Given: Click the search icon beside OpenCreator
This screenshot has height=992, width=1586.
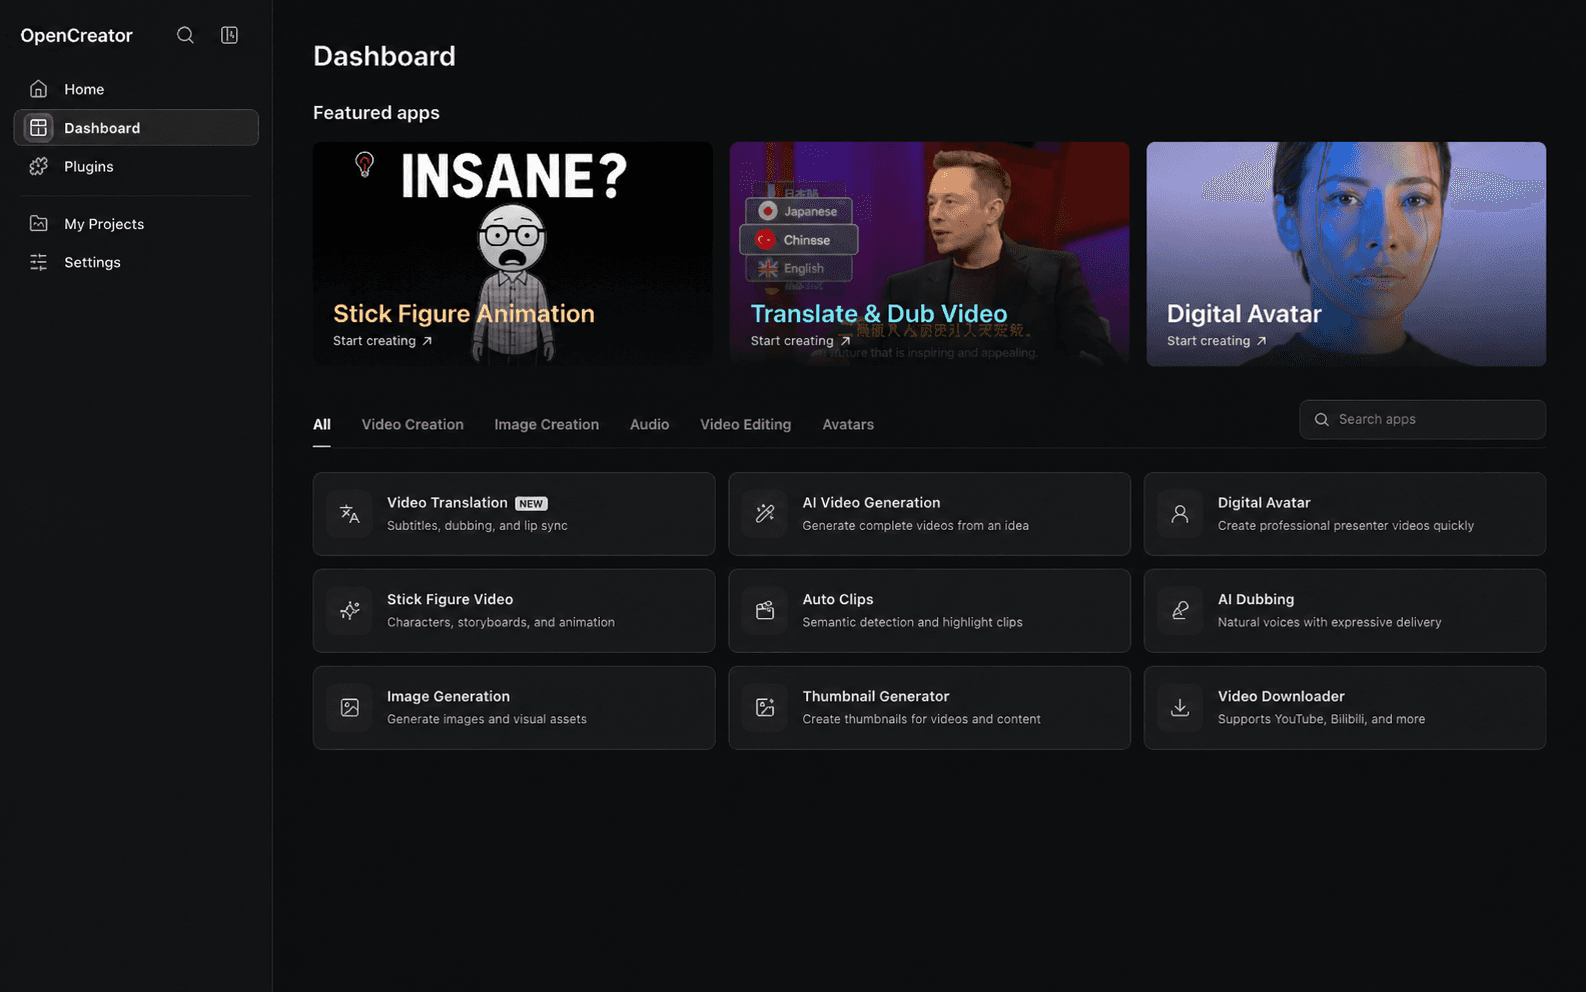Looking at the screenshot, I should point(185,35).
